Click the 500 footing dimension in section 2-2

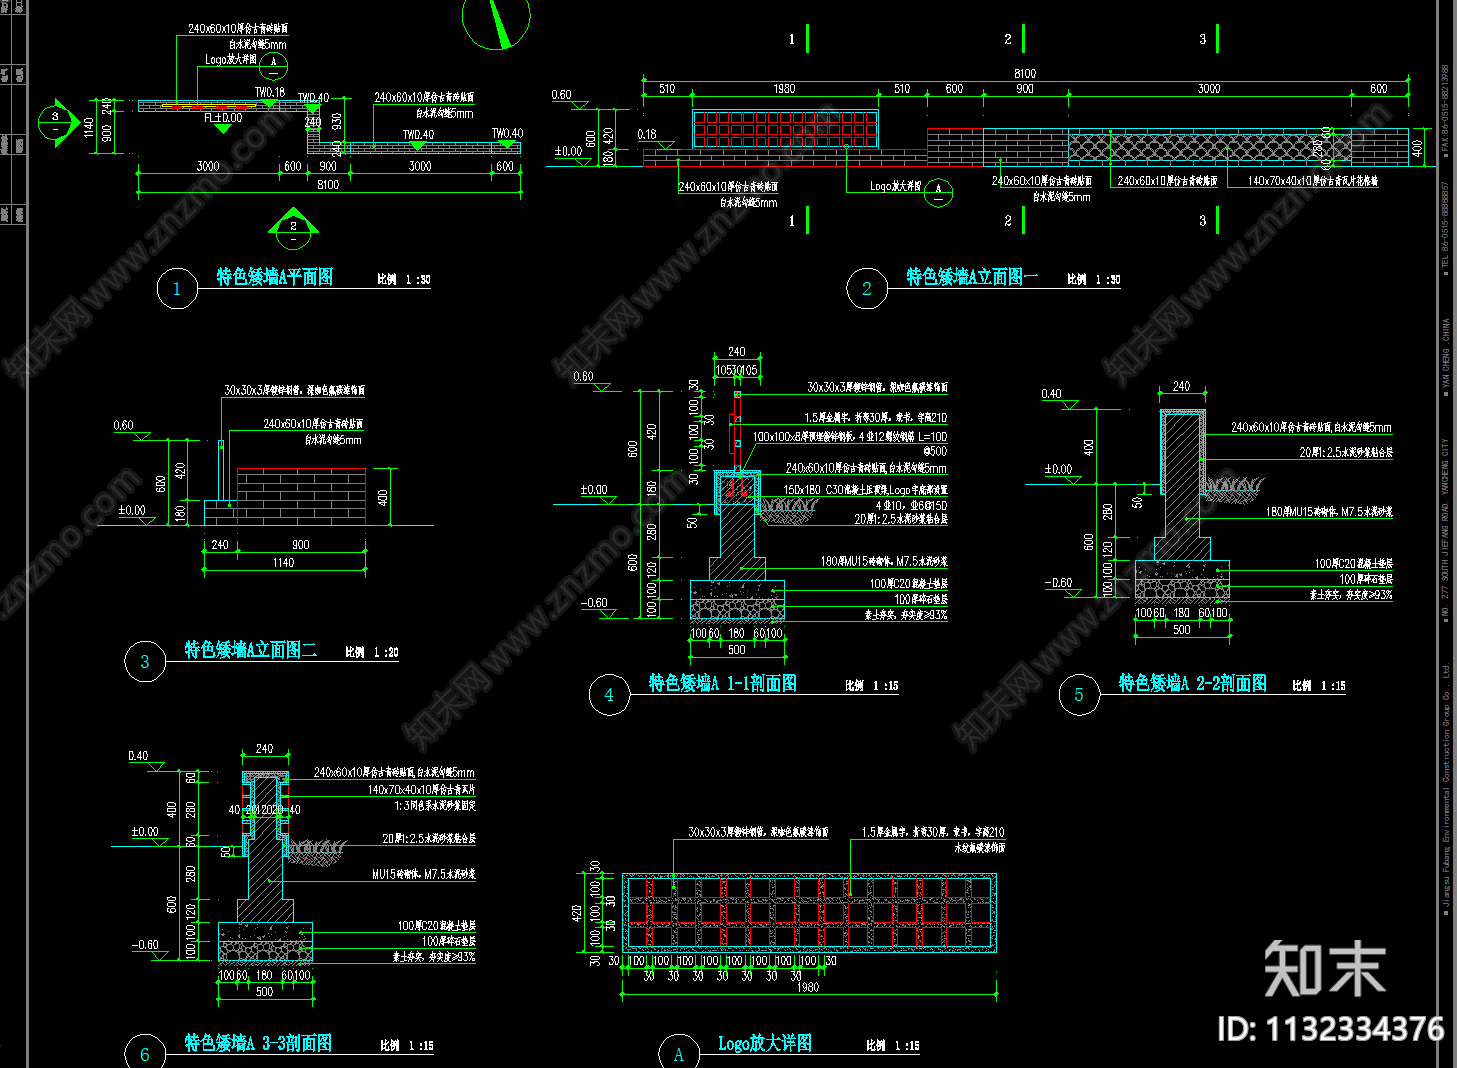coord(1182,630)
